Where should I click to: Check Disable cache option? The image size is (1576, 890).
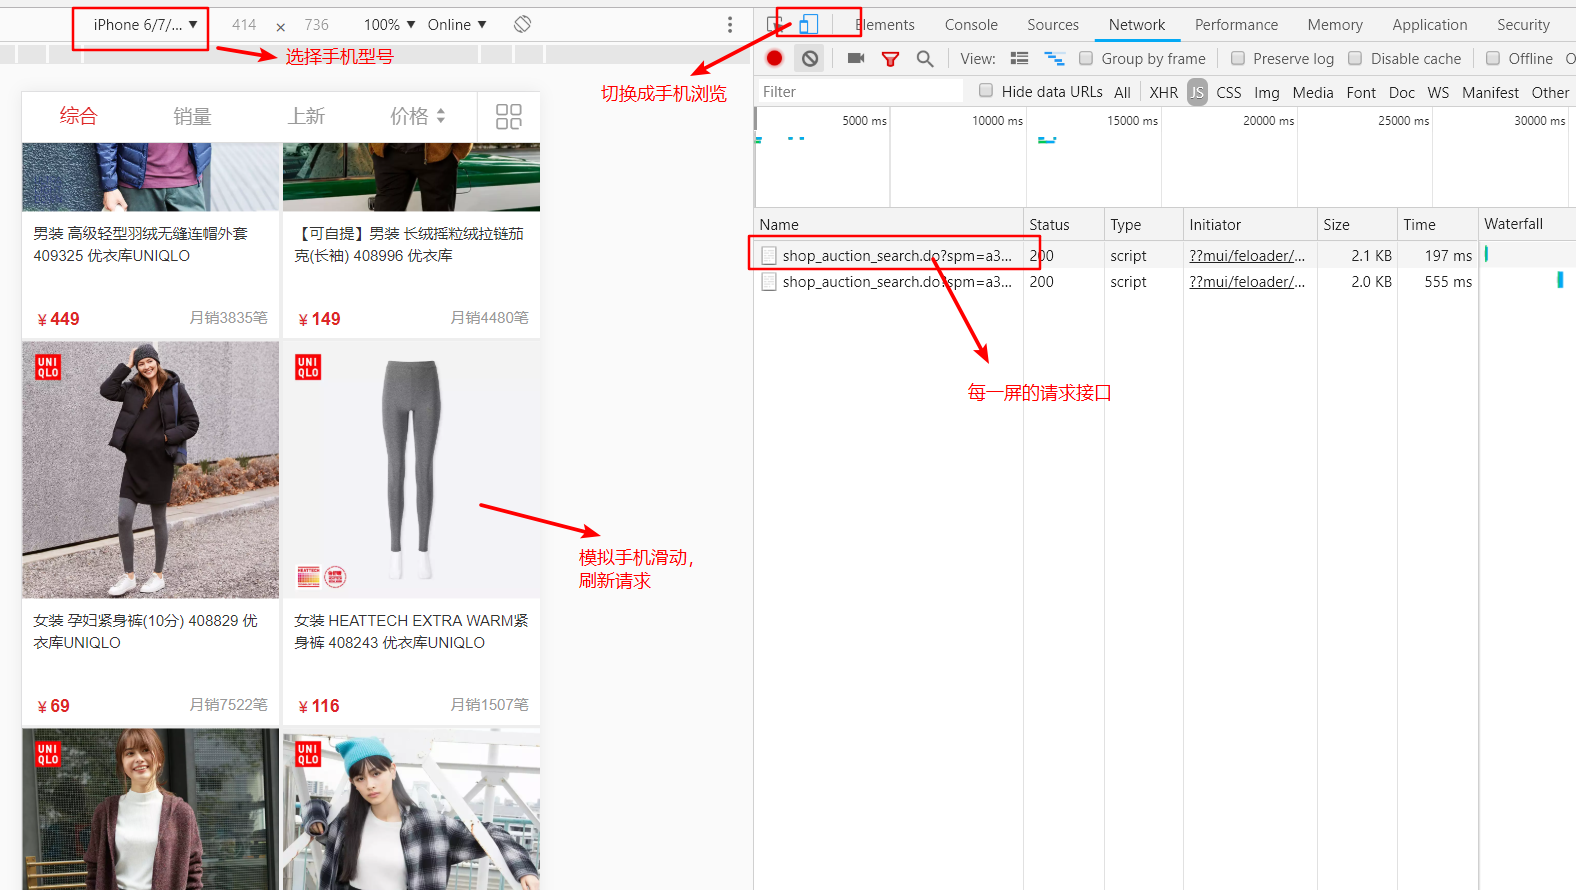coord(1355,58)
